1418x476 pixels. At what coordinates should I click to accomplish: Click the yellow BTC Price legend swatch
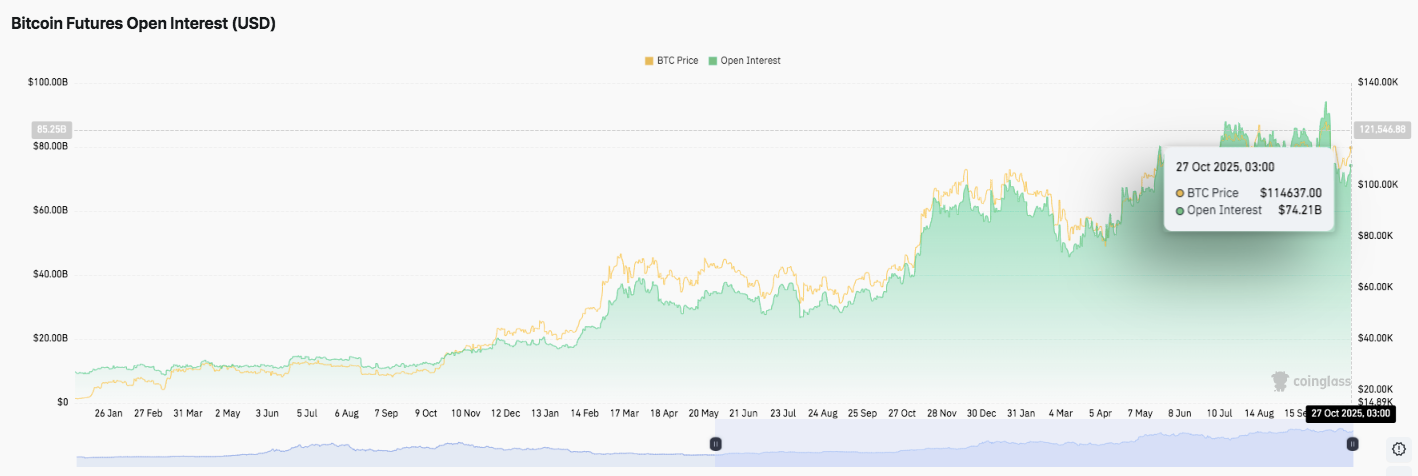[x=649, y=61]
